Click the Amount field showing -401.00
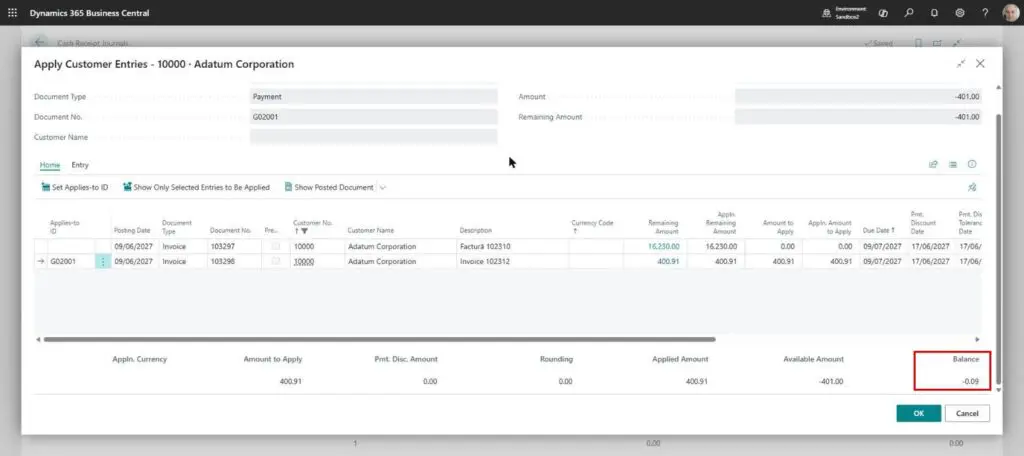Viewport: 1024px width, 456px height. [858, 97]
